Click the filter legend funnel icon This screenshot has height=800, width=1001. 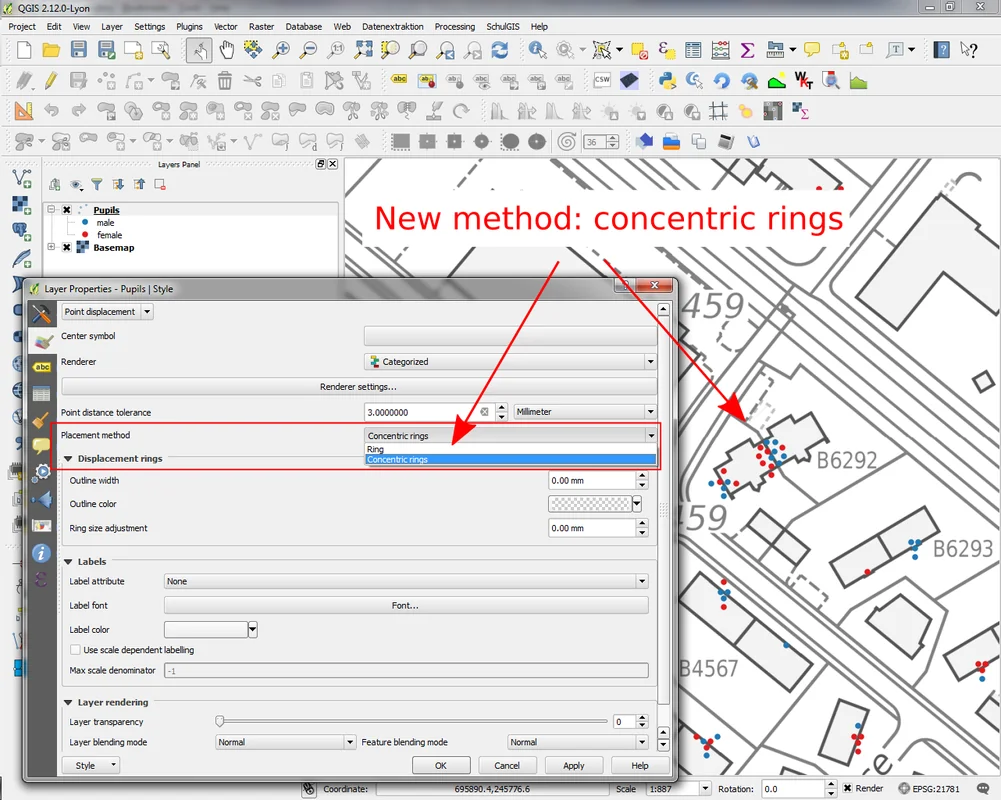click(97, 184)
